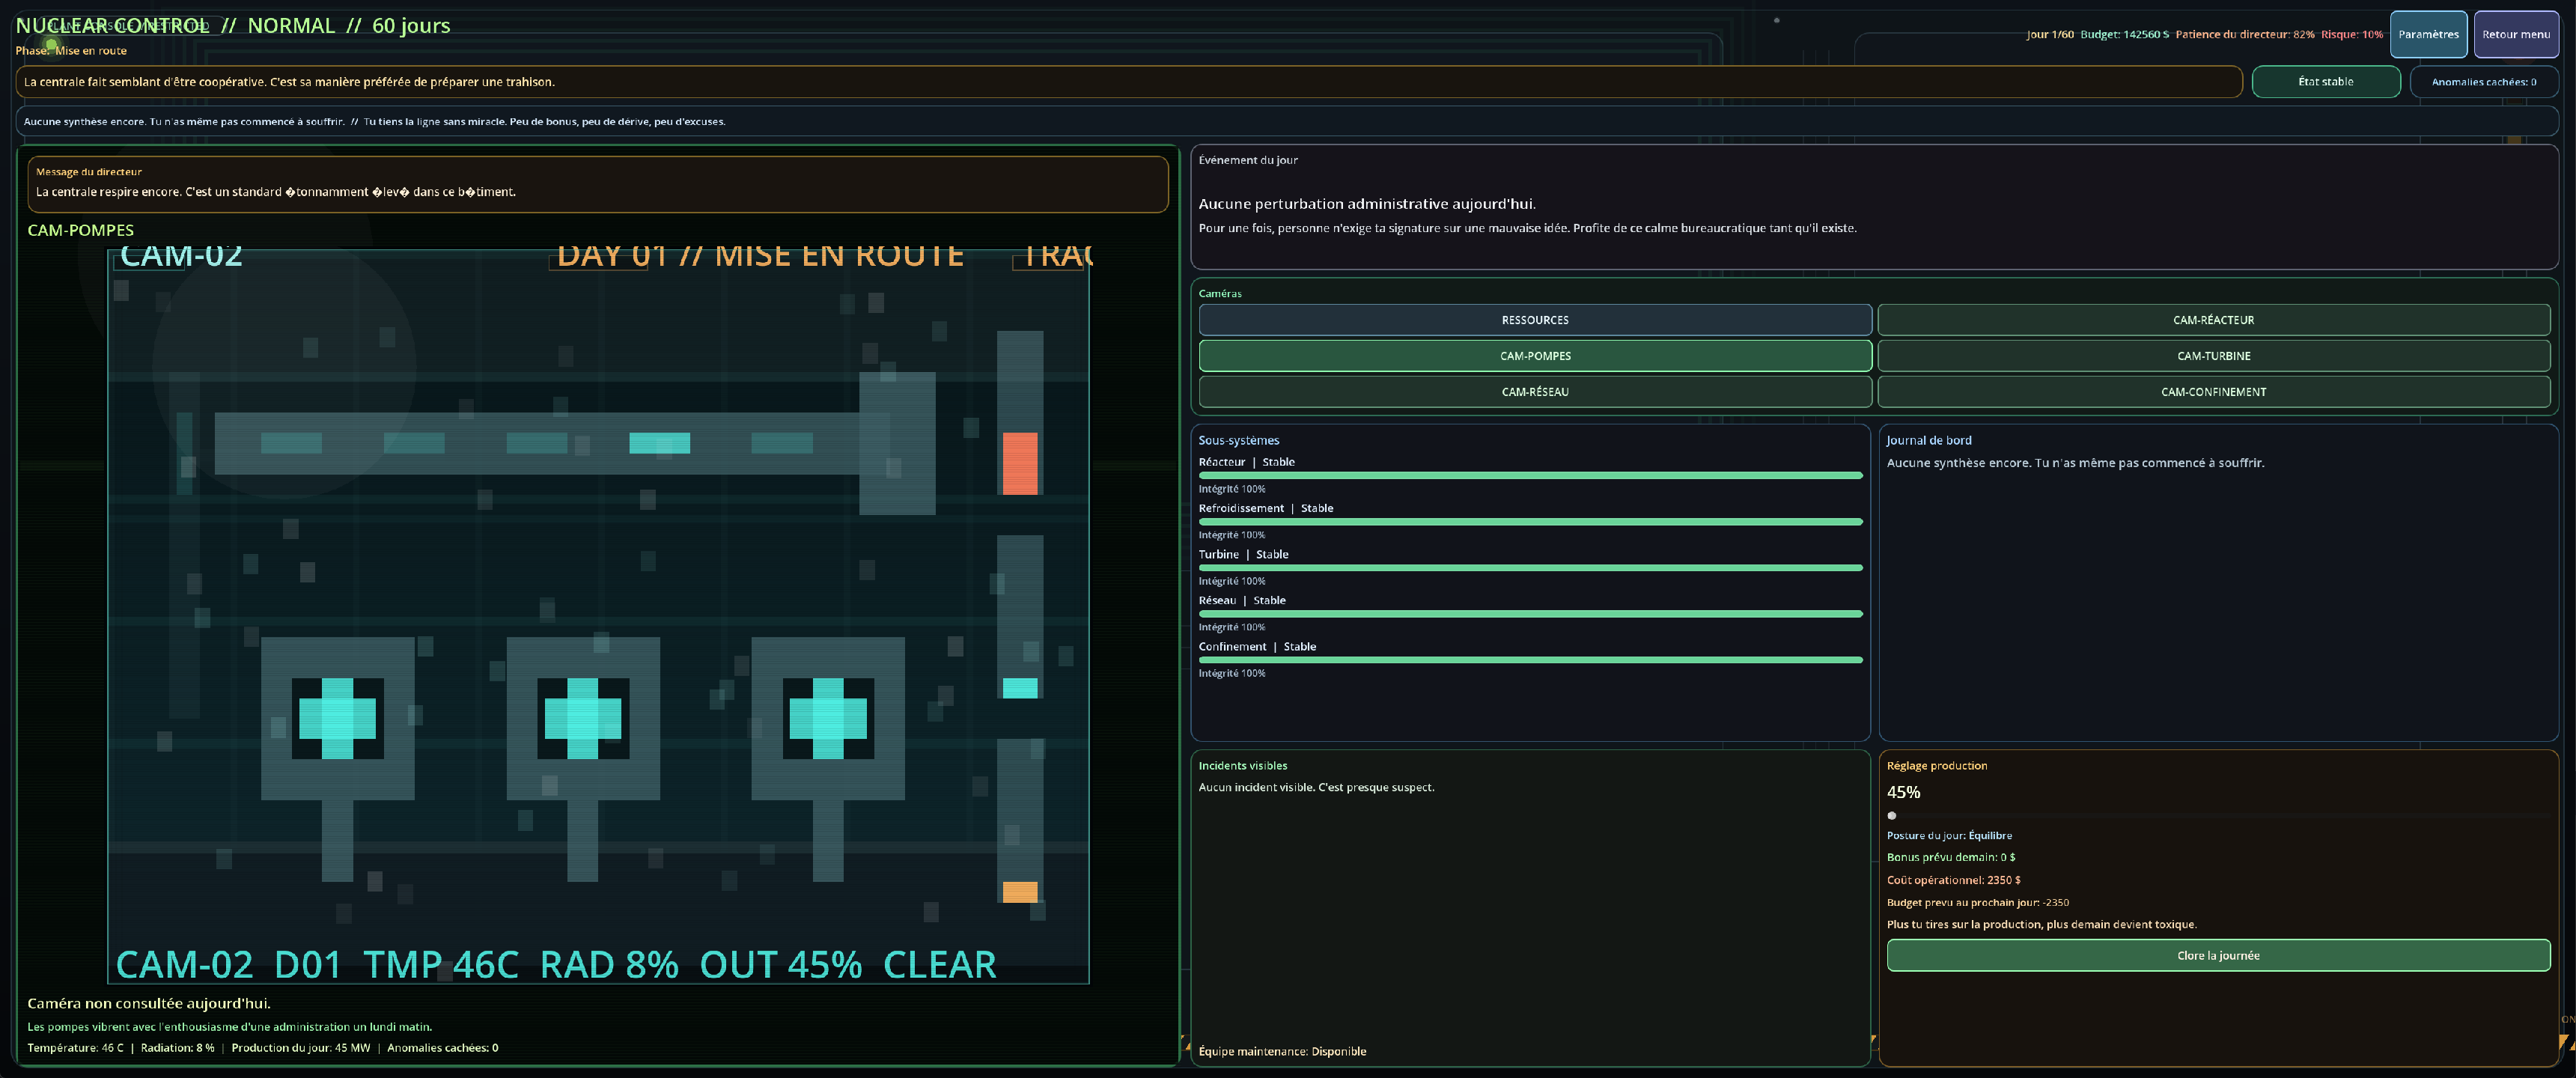This screenshot has width=2576, height=1078.
Task: Click the red gauge indicator block
Action: [1019, 463]
